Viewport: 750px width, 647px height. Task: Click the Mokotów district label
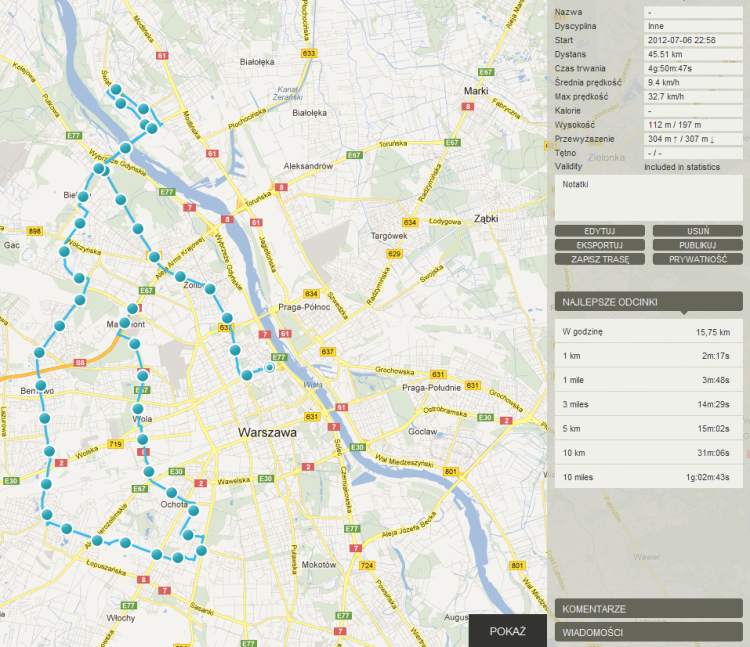point(319,565)
